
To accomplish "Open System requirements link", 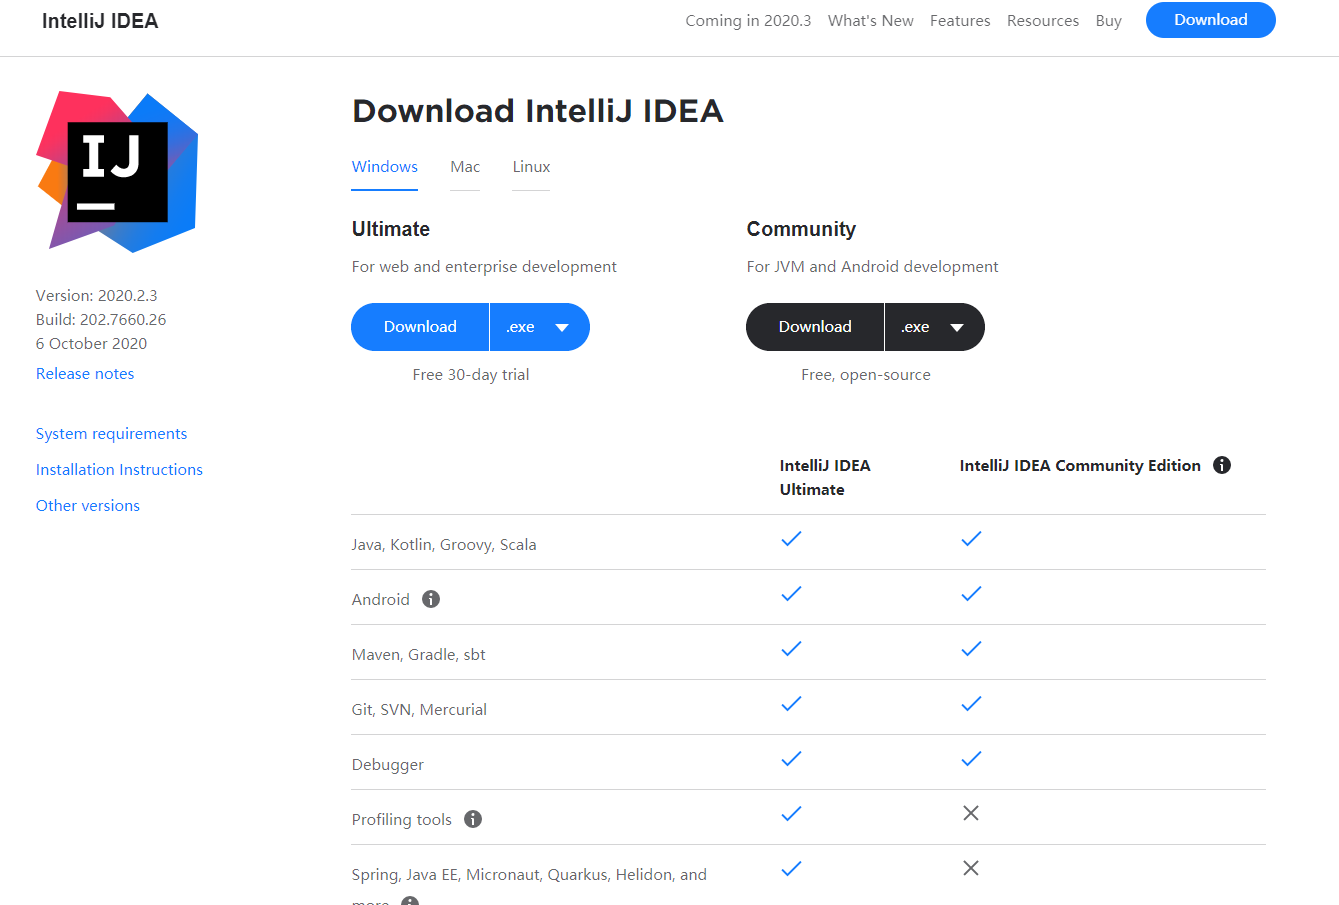I will coord(111,434).
